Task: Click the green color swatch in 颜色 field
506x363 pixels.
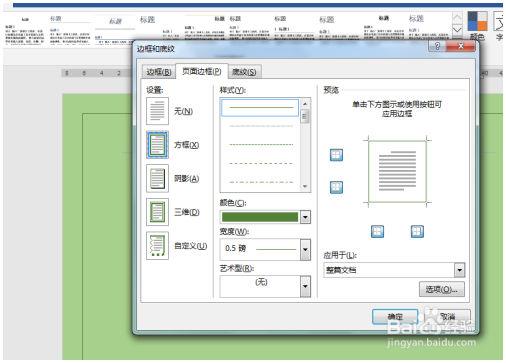Action: pyautogui.click(x=260, y=217)
